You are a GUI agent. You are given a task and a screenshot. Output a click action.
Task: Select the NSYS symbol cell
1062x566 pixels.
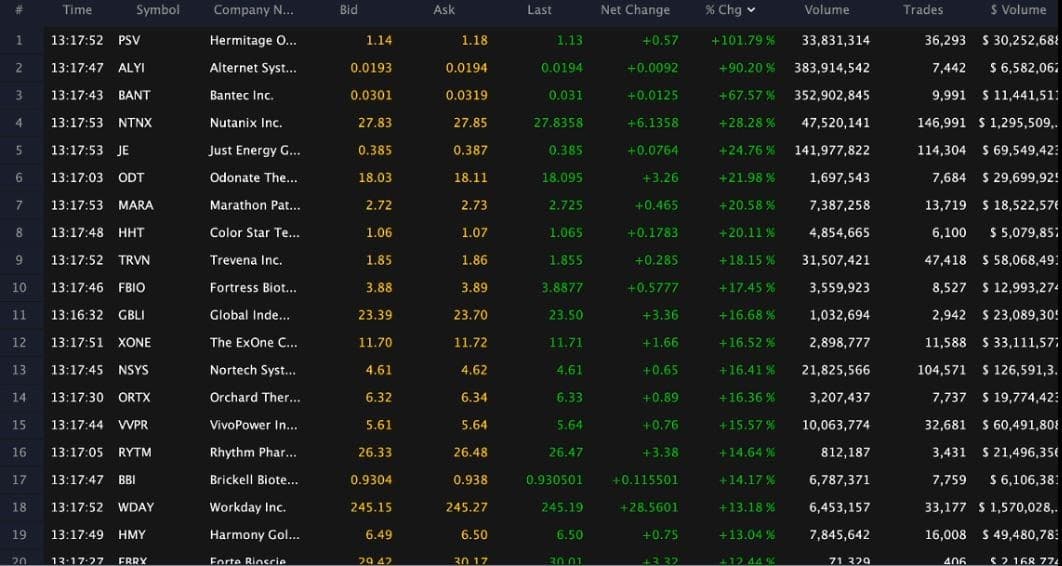pos(133,370)
